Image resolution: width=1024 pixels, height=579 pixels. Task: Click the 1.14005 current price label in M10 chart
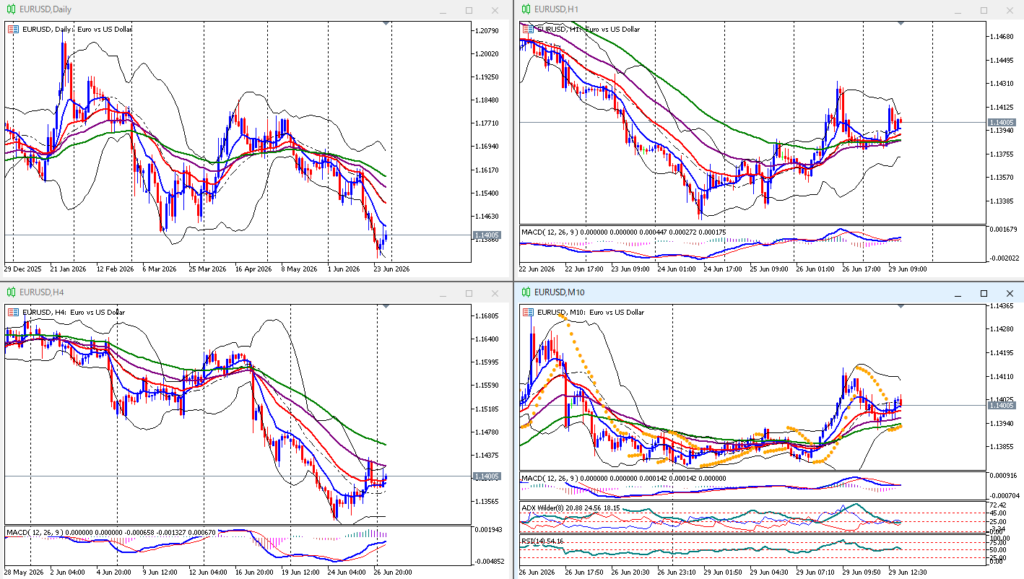coord(1001,405)
